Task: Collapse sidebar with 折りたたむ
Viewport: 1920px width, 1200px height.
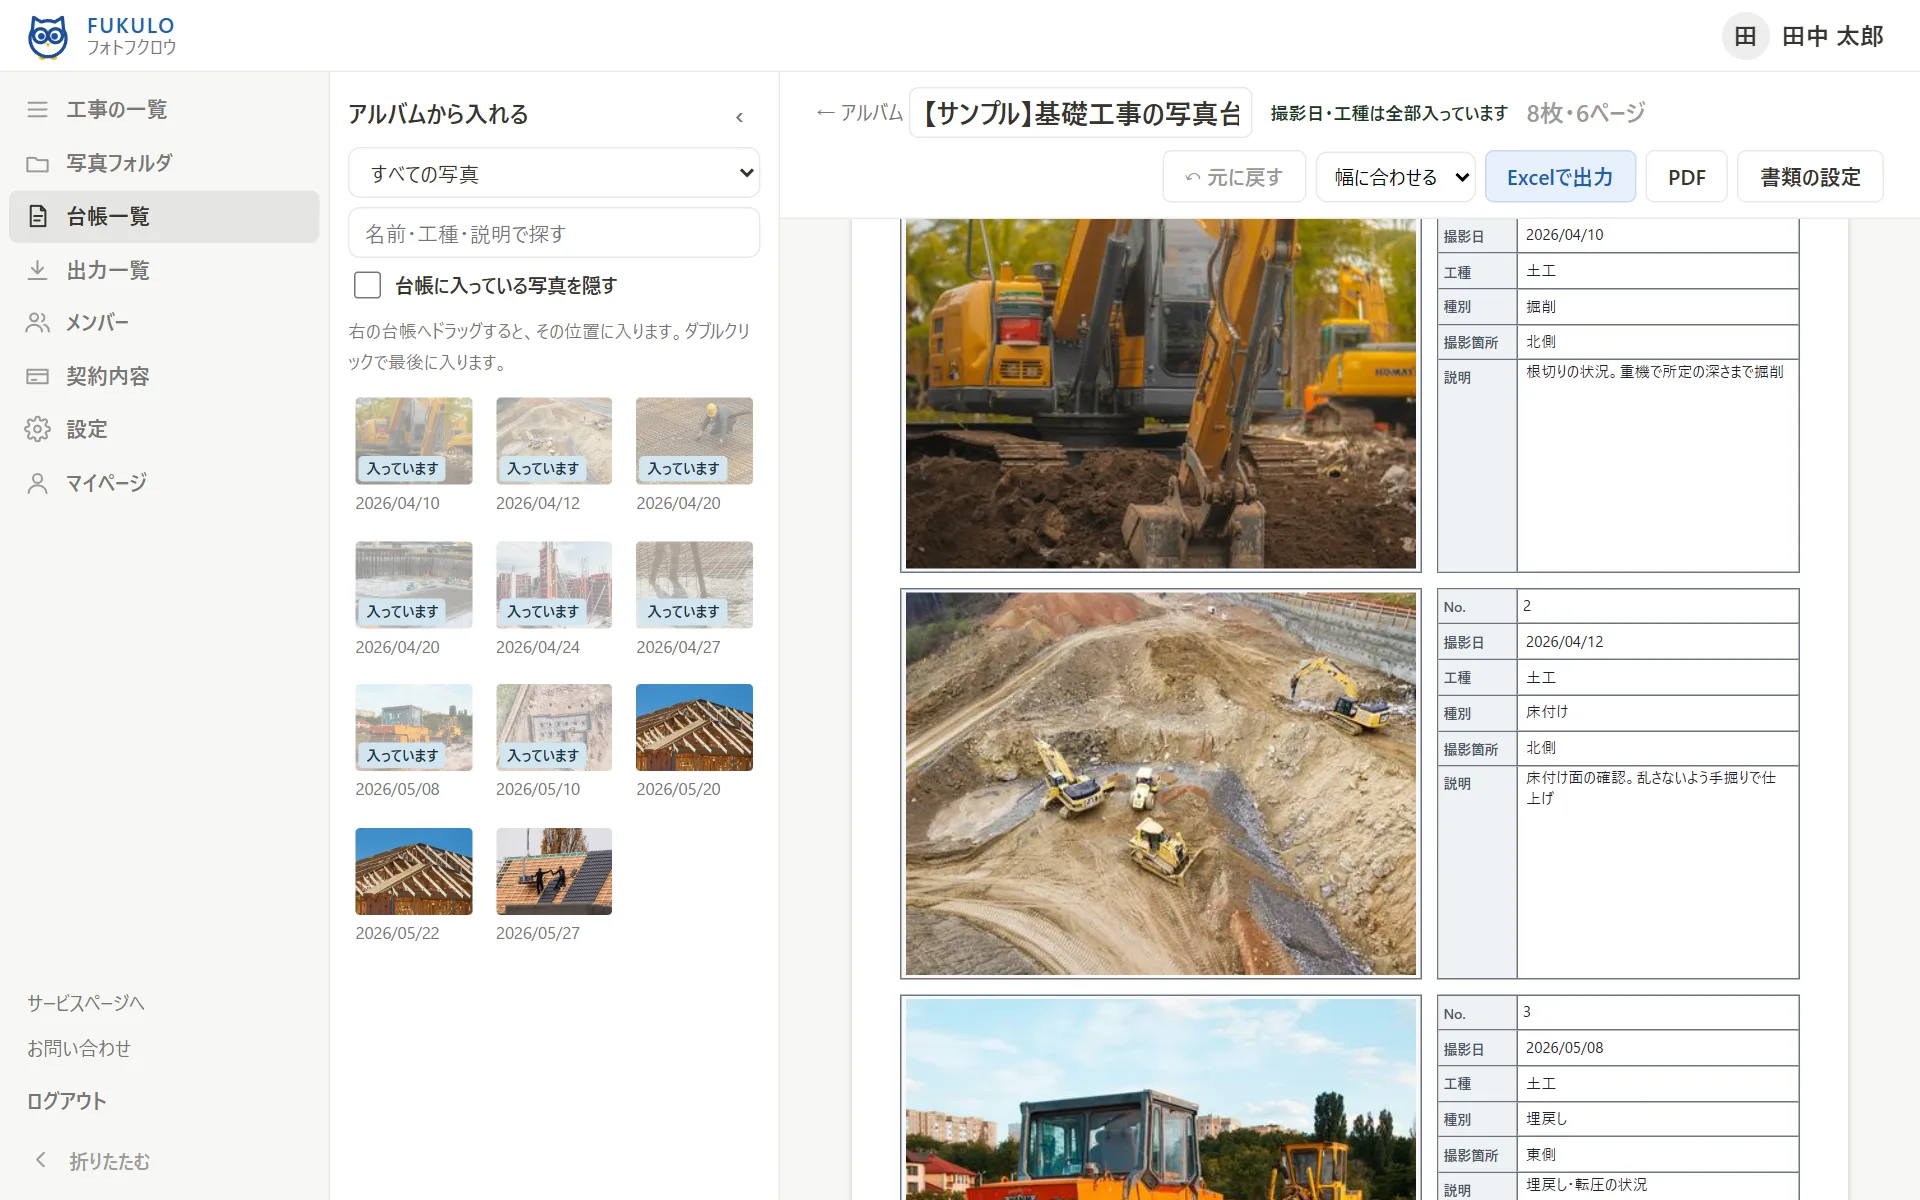Action: click(90, 1161)
